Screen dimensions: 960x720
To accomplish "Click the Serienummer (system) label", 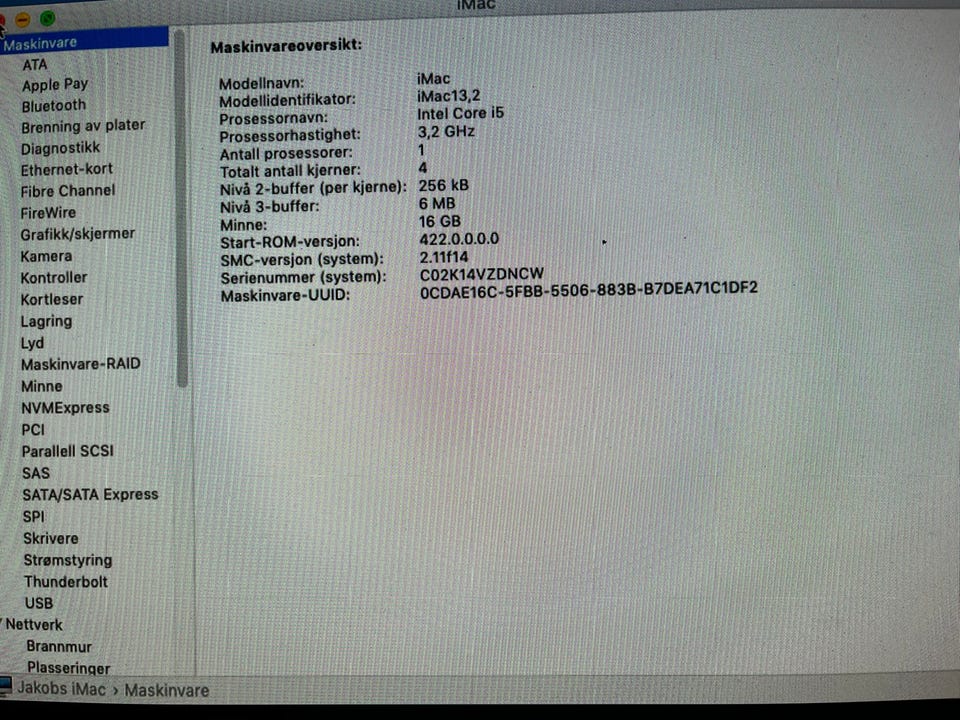I will [x=304, y=278].
